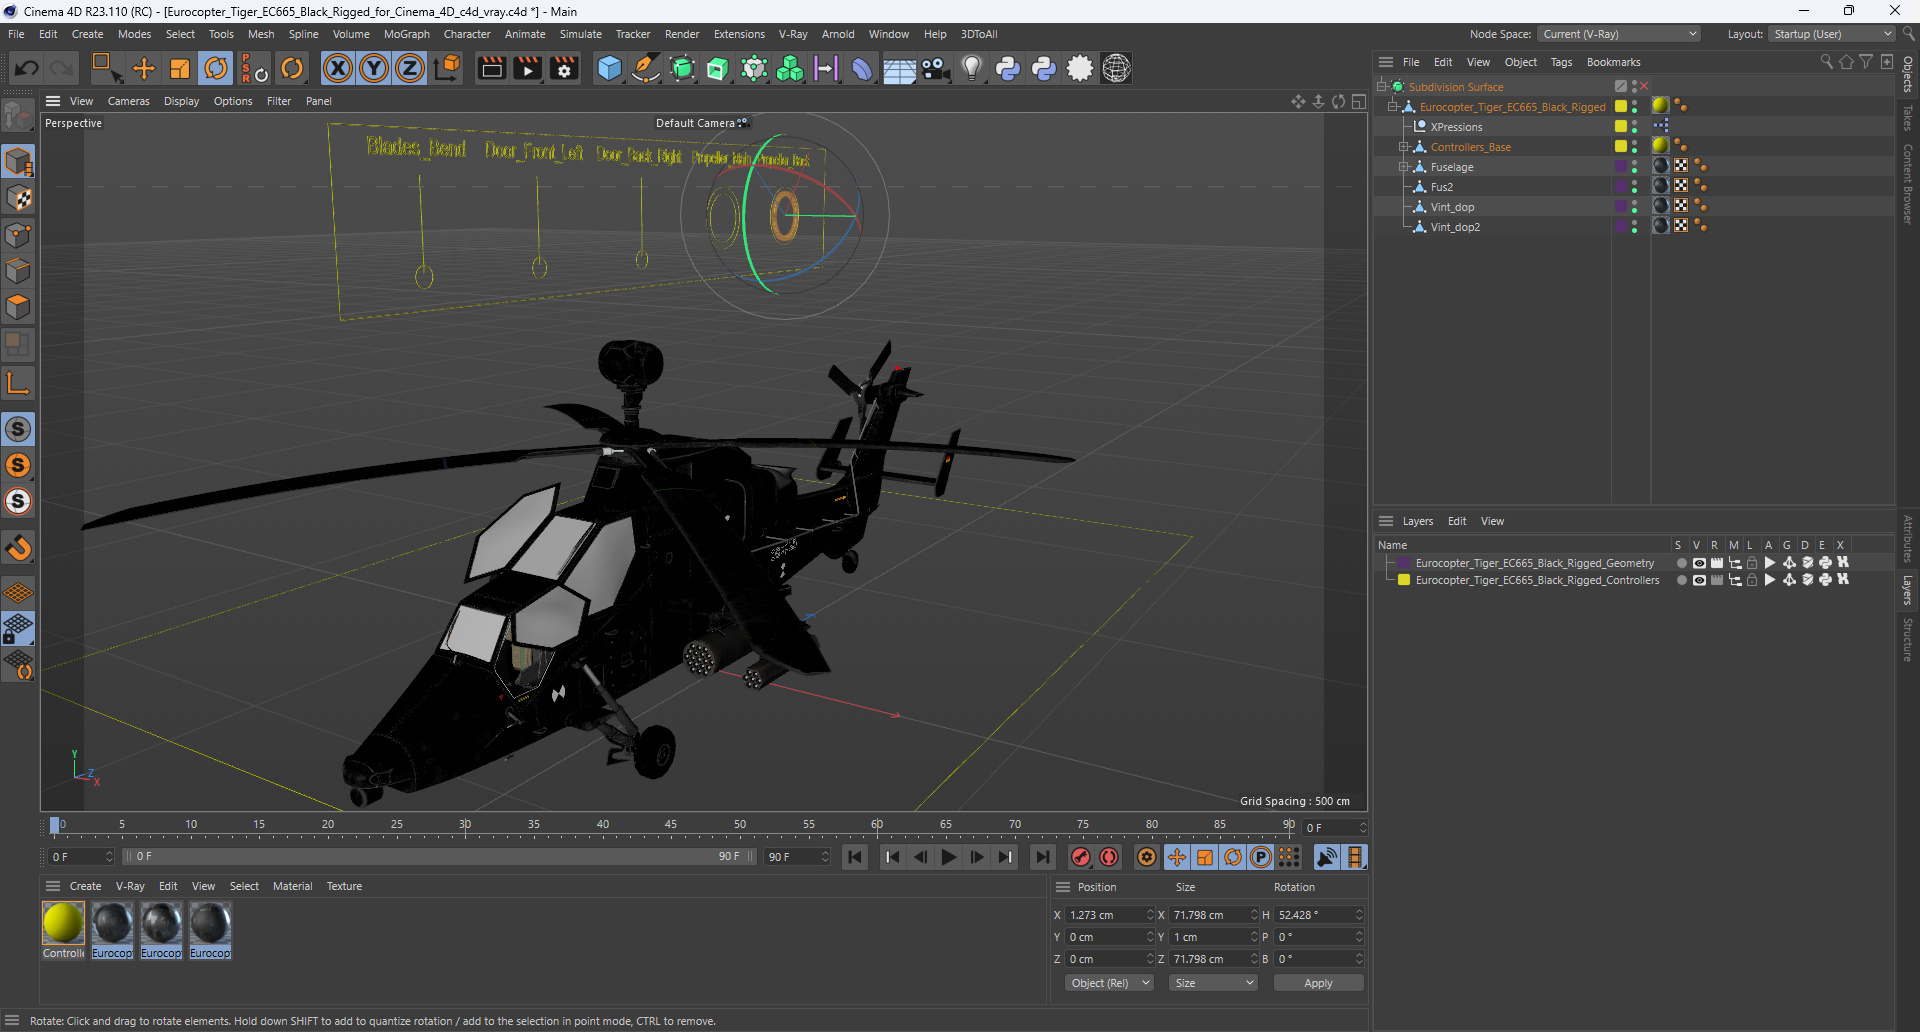Click the Camera object icon
Image resolution: width=1920 pixels, height=1032 pixels.
935,68
